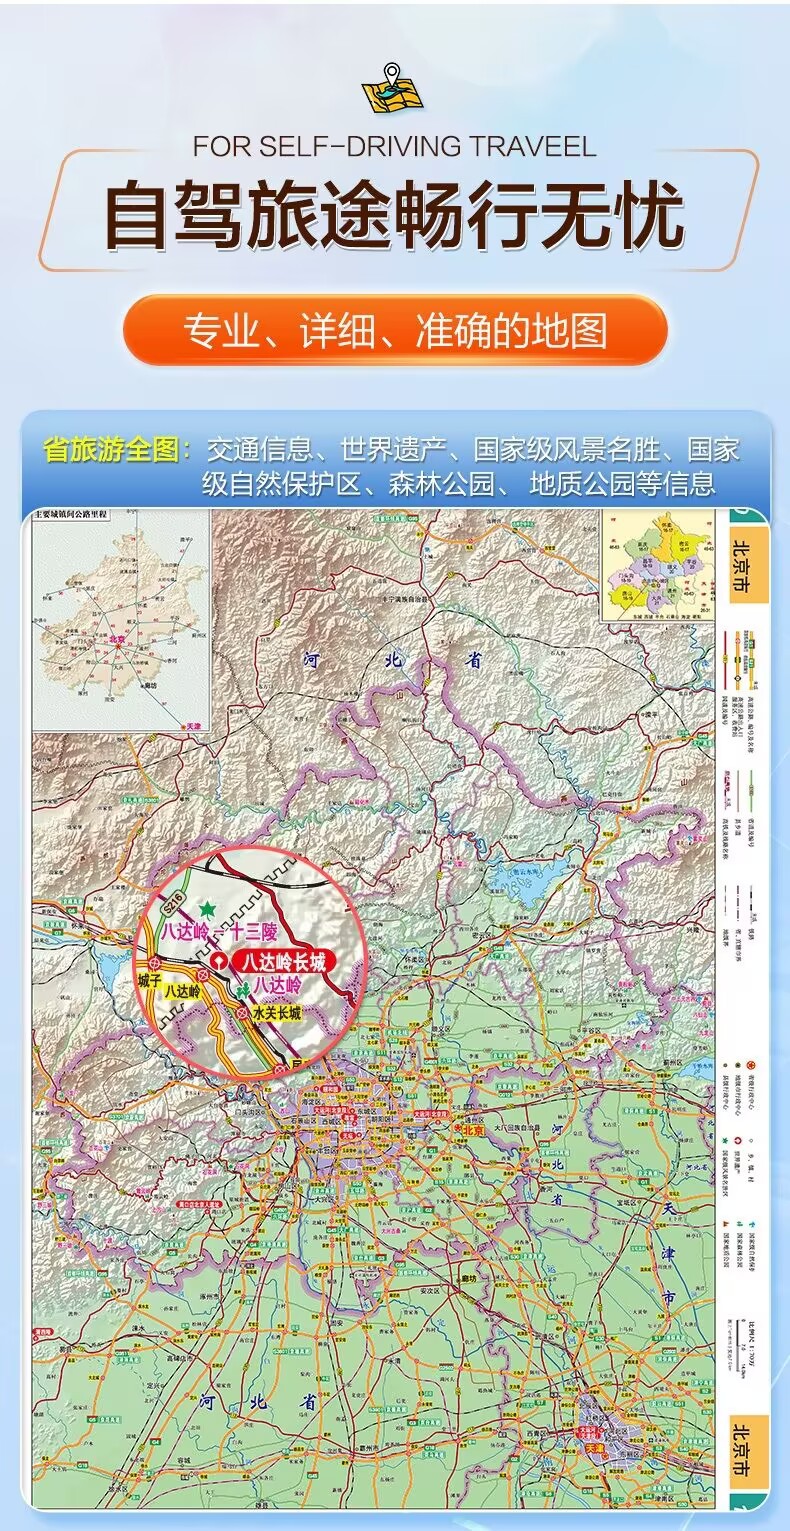Screen dimensions: 790x1531
Task: Click the yellow 水关长城 label
Action: click(277, 1014)
